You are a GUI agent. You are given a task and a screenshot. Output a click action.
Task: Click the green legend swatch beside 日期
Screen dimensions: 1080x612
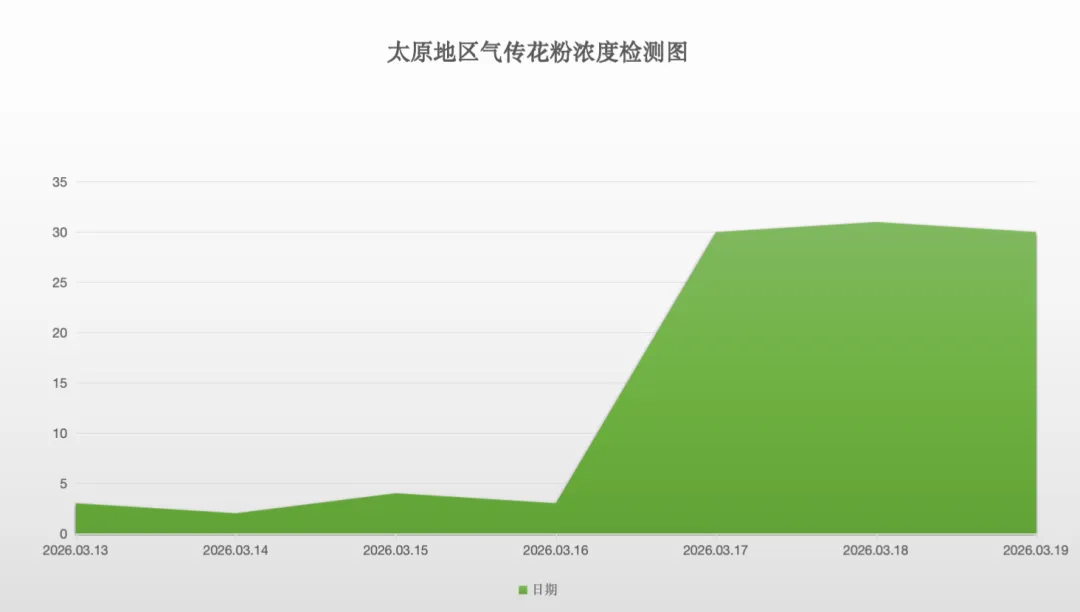(523, 590)
